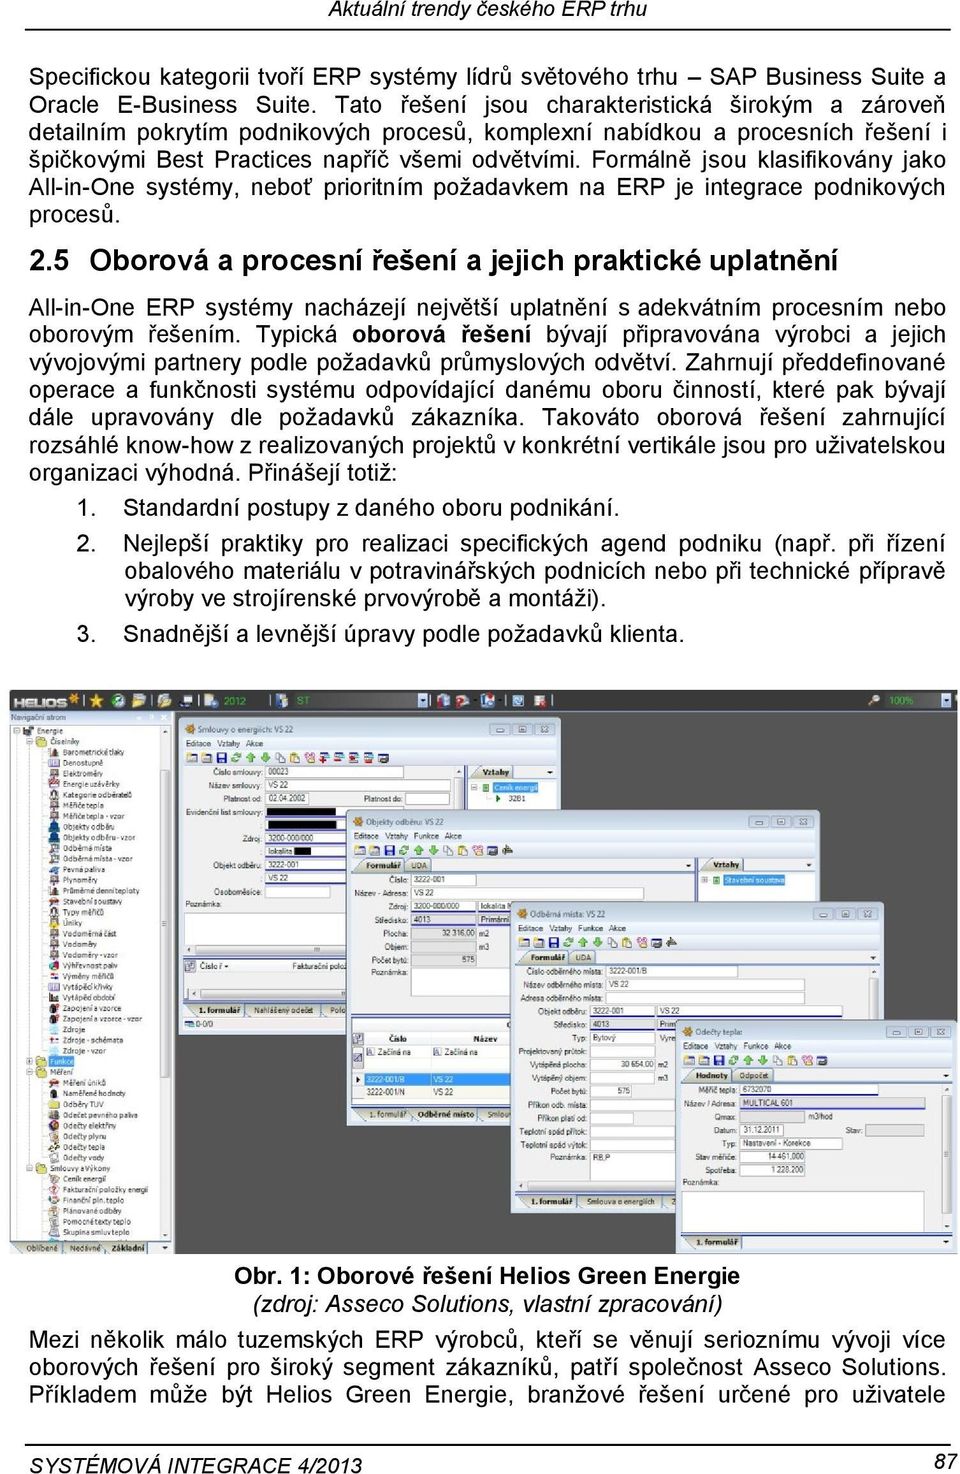Click vertical scrollbar of navigation tree
This screenshot has height=1474, width=960.
(x=165, y=980)
